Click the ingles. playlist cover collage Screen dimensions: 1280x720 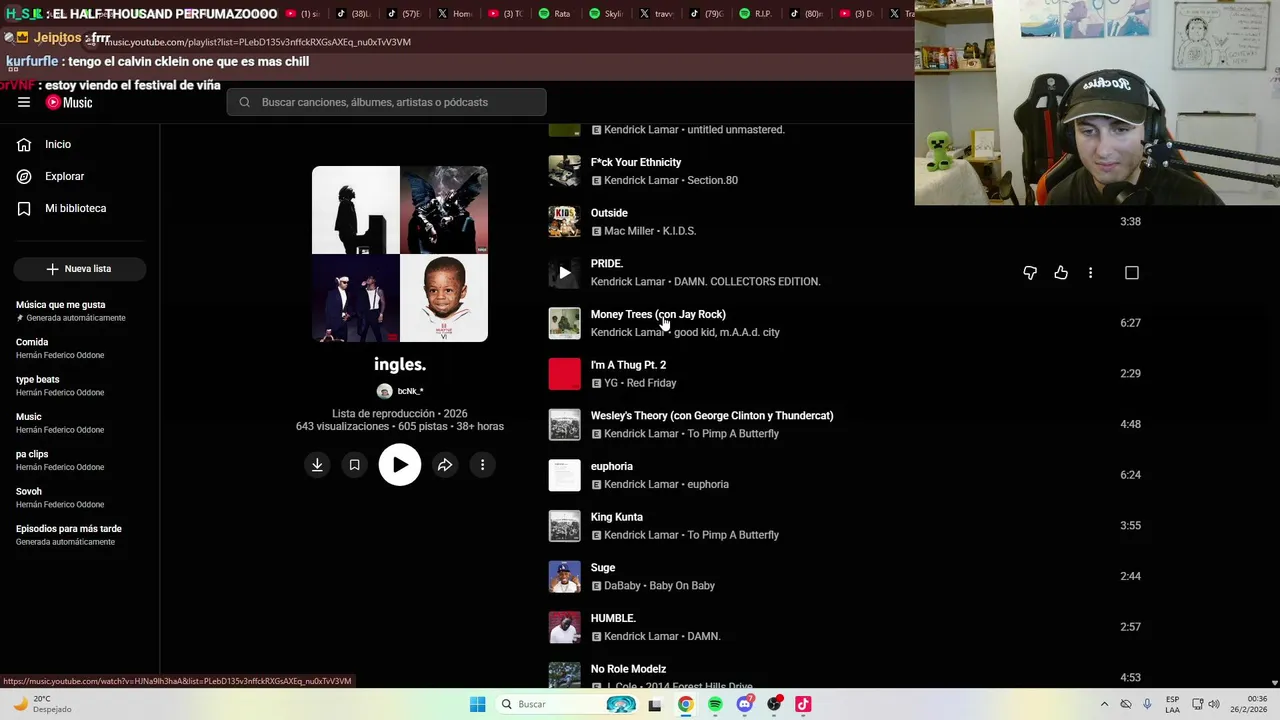pos(400,254)
